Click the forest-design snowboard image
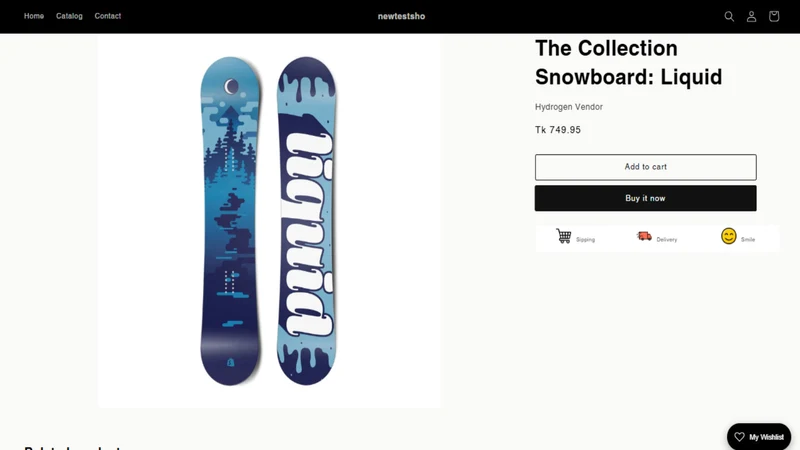This screenshot has width=800, height=450. pyautogui.click(x=231, y=221)
